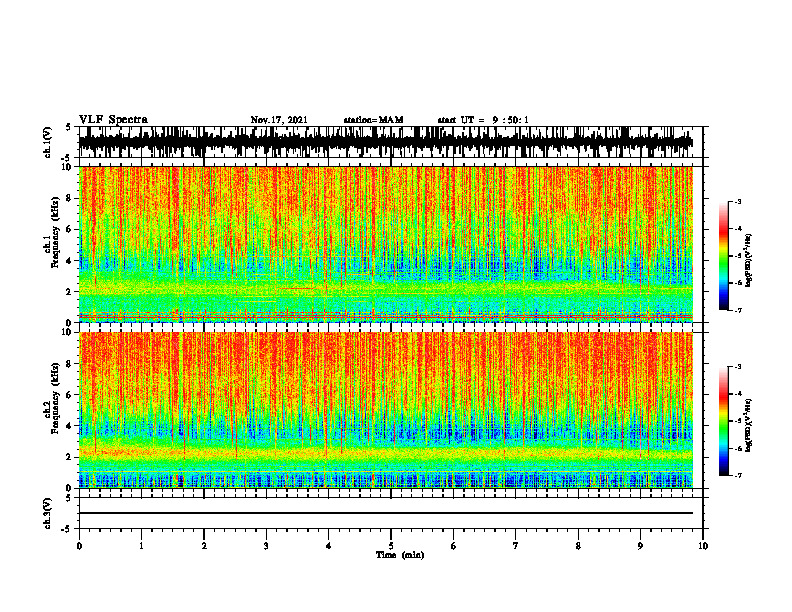Click time axis tick label "0"
The width and height of the screenshot is (792, 612).
click(79, 546)
